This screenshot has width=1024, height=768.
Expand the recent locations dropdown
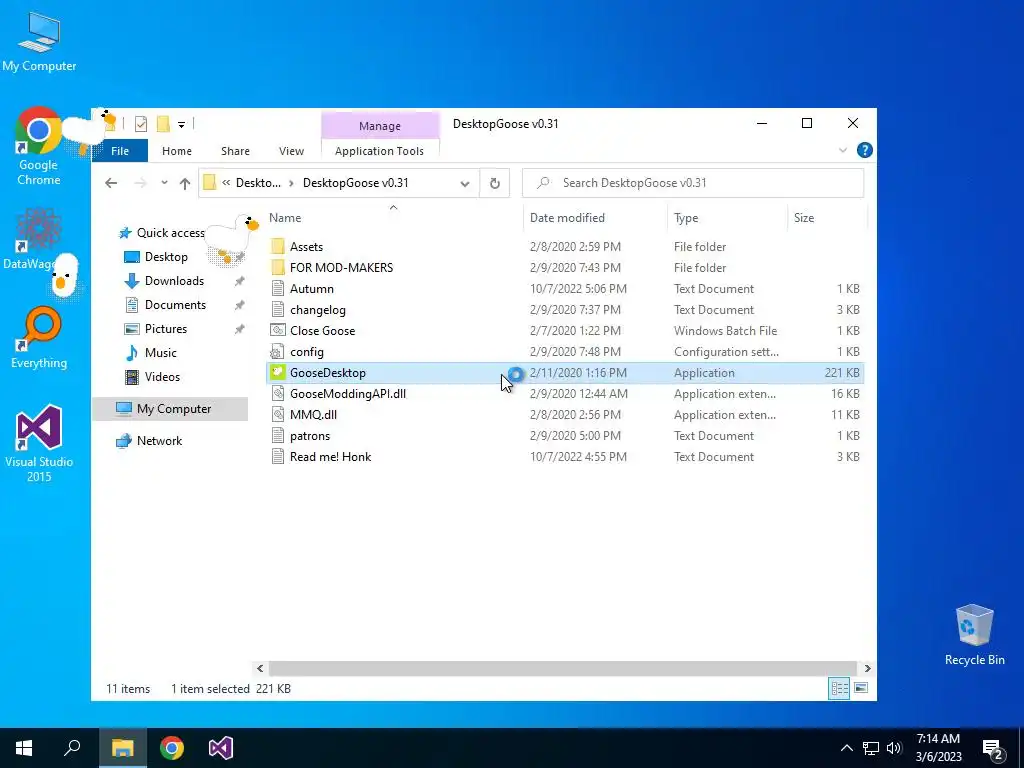(x=164, y=183)
